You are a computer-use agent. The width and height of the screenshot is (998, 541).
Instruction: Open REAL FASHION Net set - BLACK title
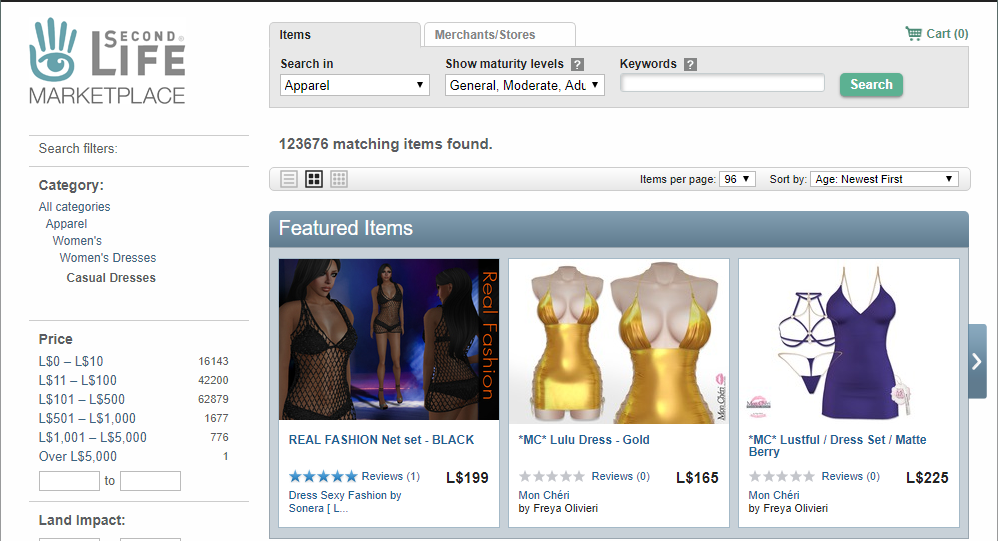pyautogui.click(x=381, y=440)
